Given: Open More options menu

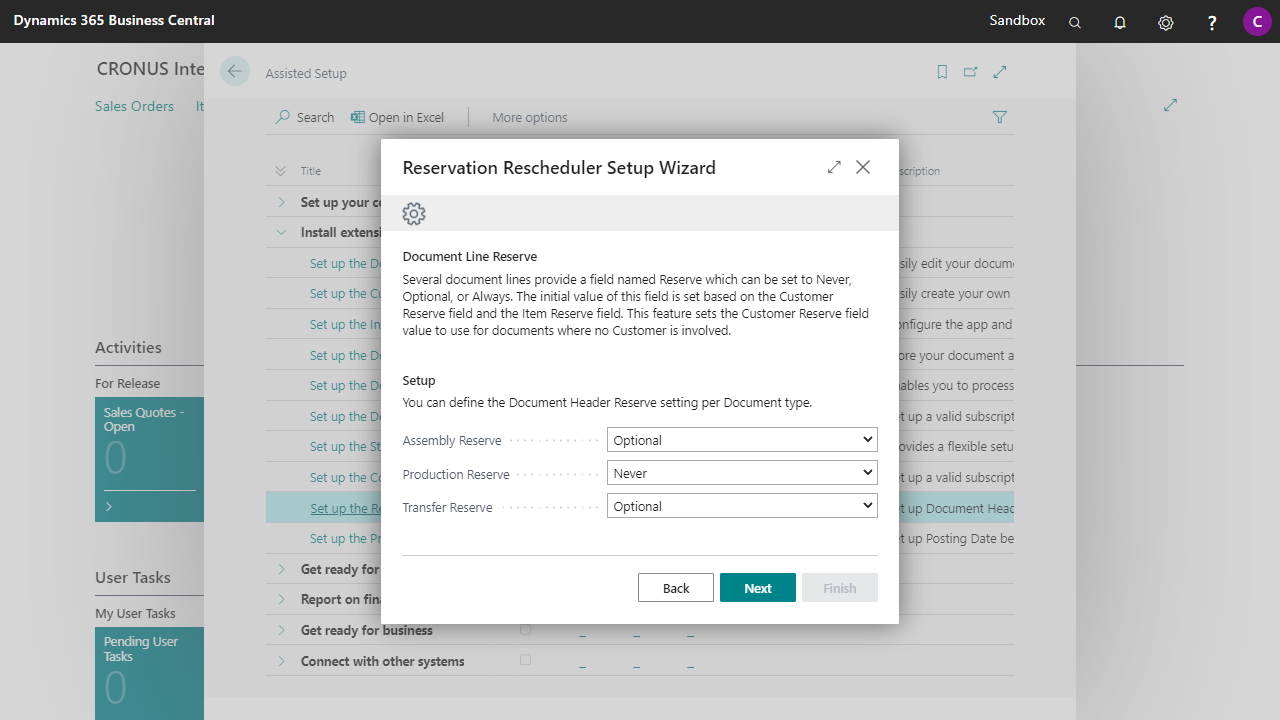Looking at the screenshot, I should click(x=529, y=117).
